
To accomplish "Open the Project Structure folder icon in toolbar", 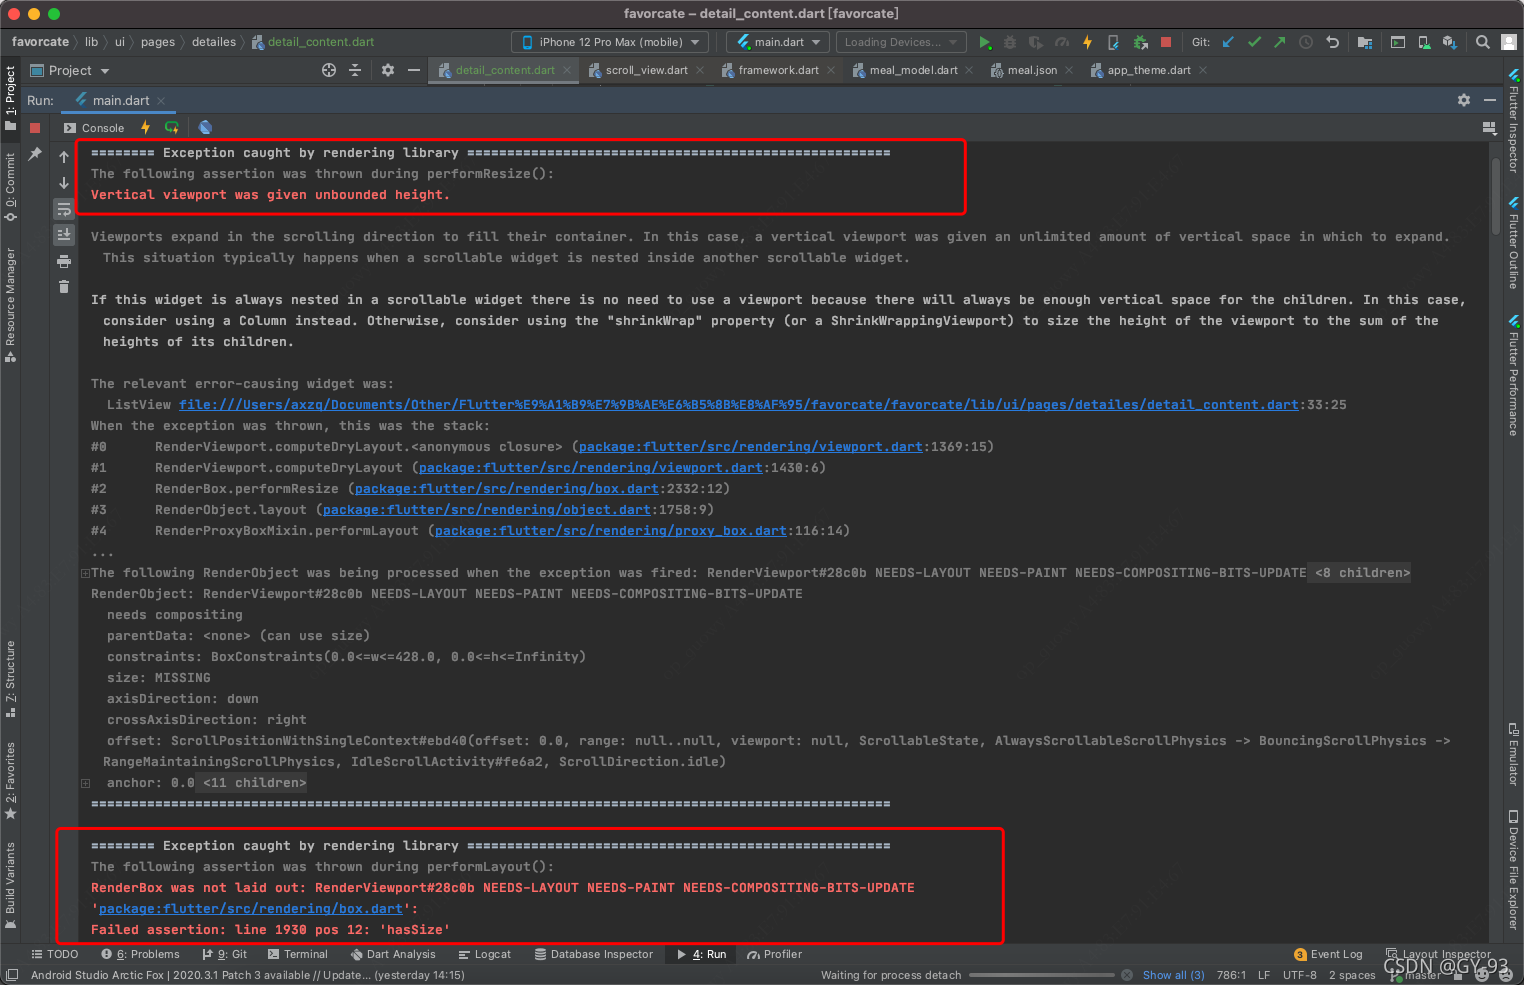I will pyautogui.click(x=1365, y=42).
